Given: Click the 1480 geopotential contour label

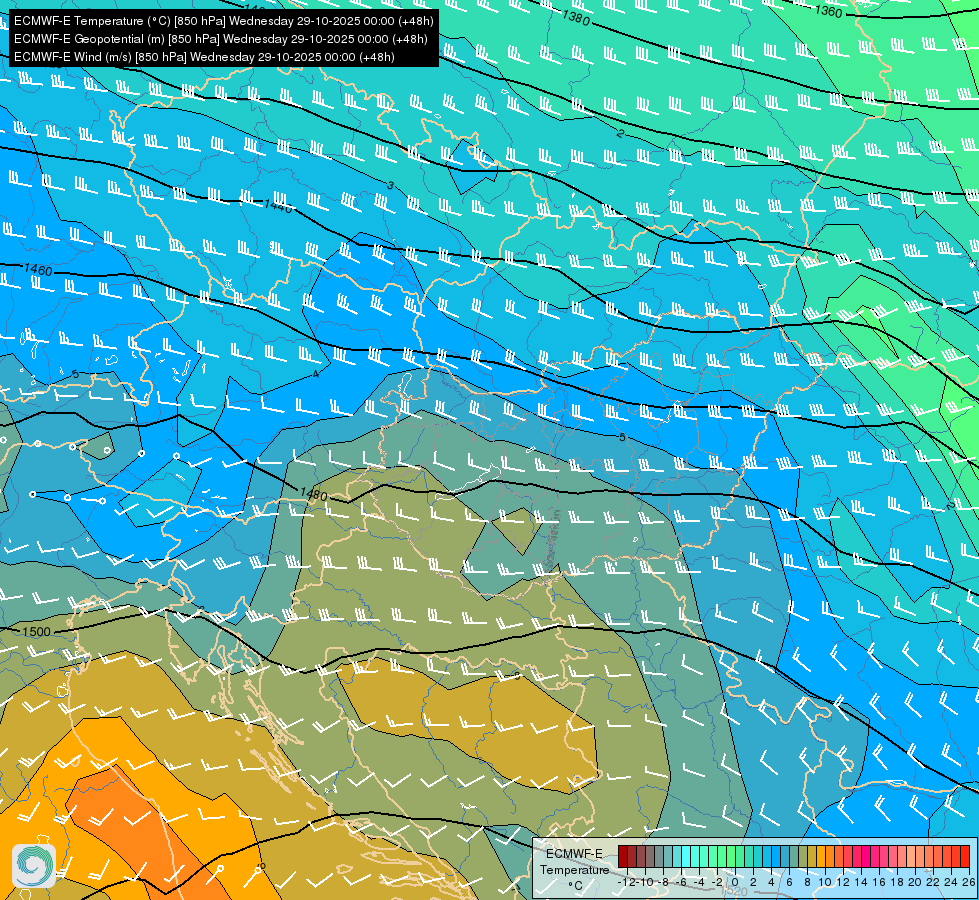Looking at the screenshot, I should 313,494.
